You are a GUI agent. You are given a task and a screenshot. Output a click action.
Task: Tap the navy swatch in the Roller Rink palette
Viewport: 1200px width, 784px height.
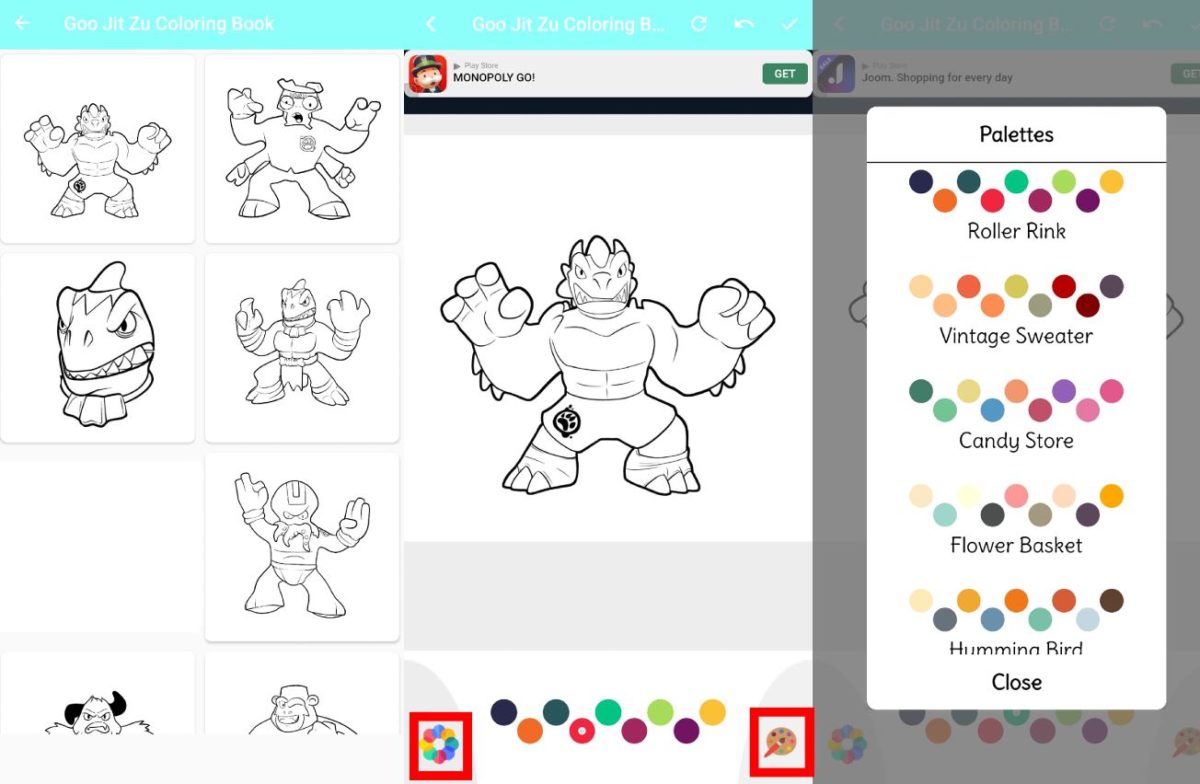point(921,181)
